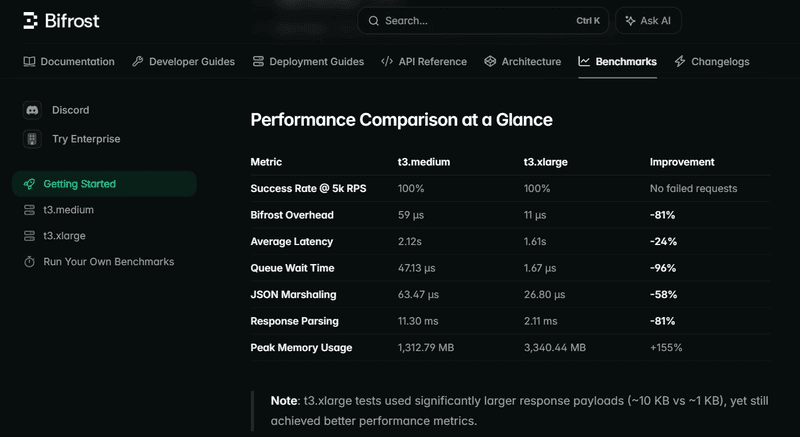This screenshot has height=437, width=800.
Task: Click the 3,340.44 MB memory value
Action: pos(555,348)
